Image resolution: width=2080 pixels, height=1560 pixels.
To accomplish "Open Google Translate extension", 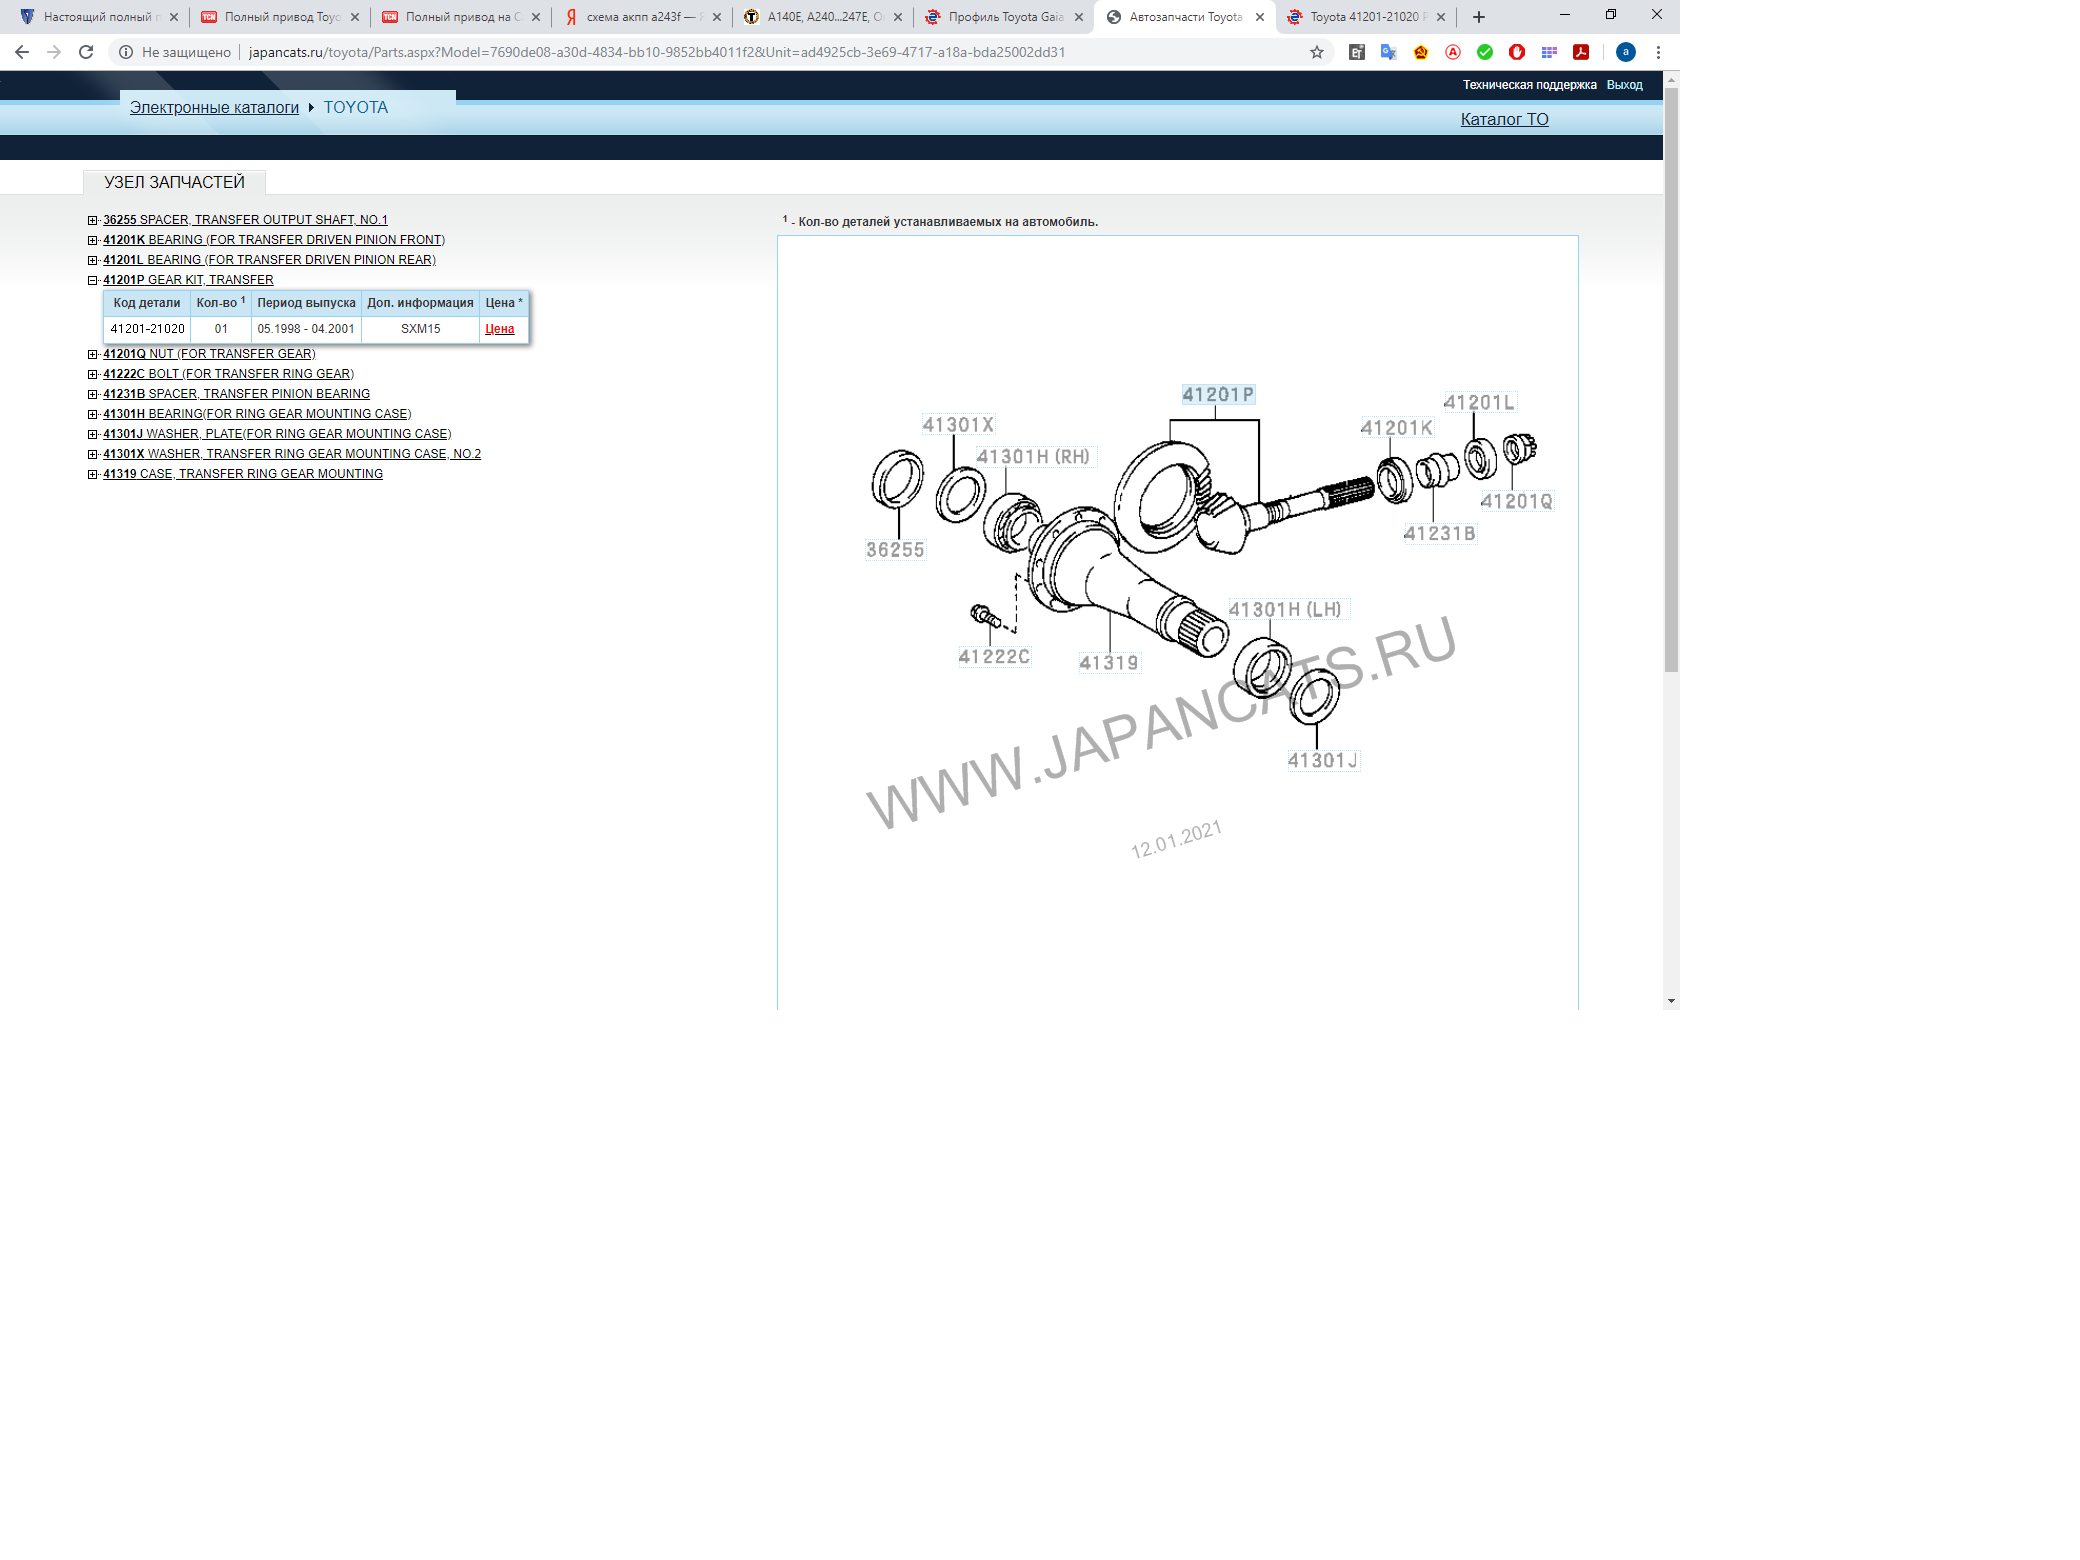I will pyautogui.click(x=1388, y=52).
